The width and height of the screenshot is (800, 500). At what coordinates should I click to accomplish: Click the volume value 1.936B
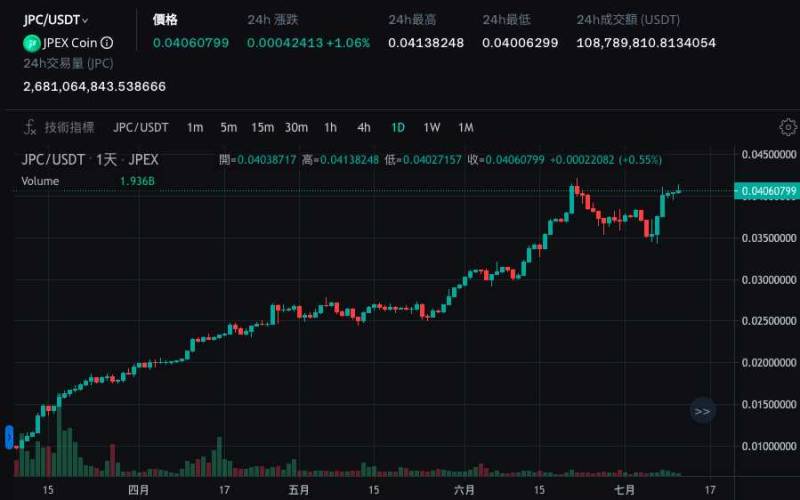(x=137, y=181)
